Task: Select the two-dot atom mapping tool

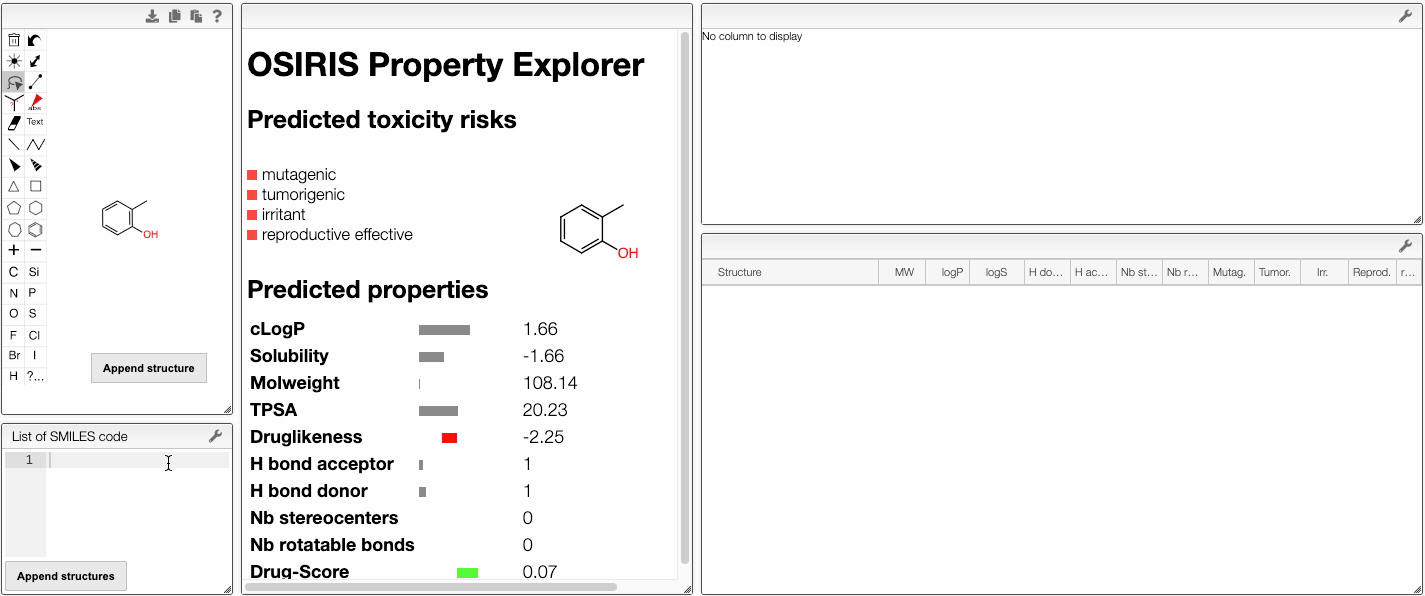Action: click(35, 82)
